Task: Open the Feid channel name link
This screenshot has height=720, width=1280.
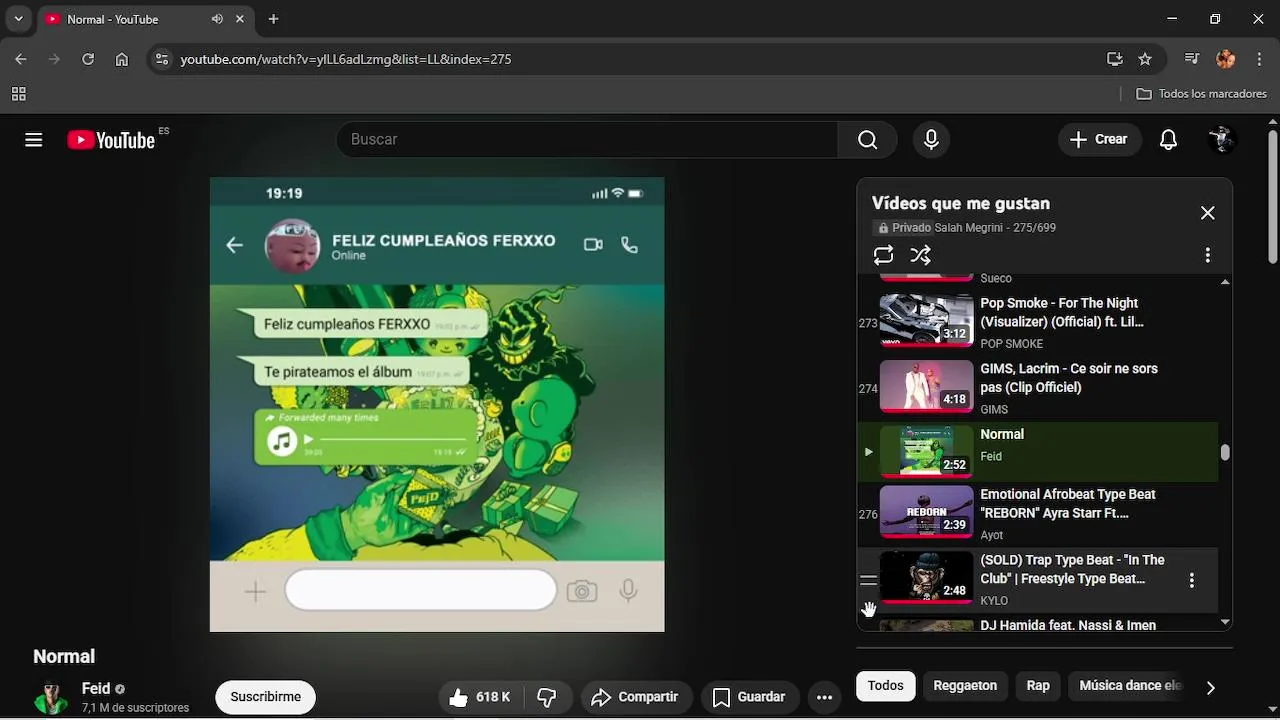Action: pyautogui.click(x=96, y=688)
